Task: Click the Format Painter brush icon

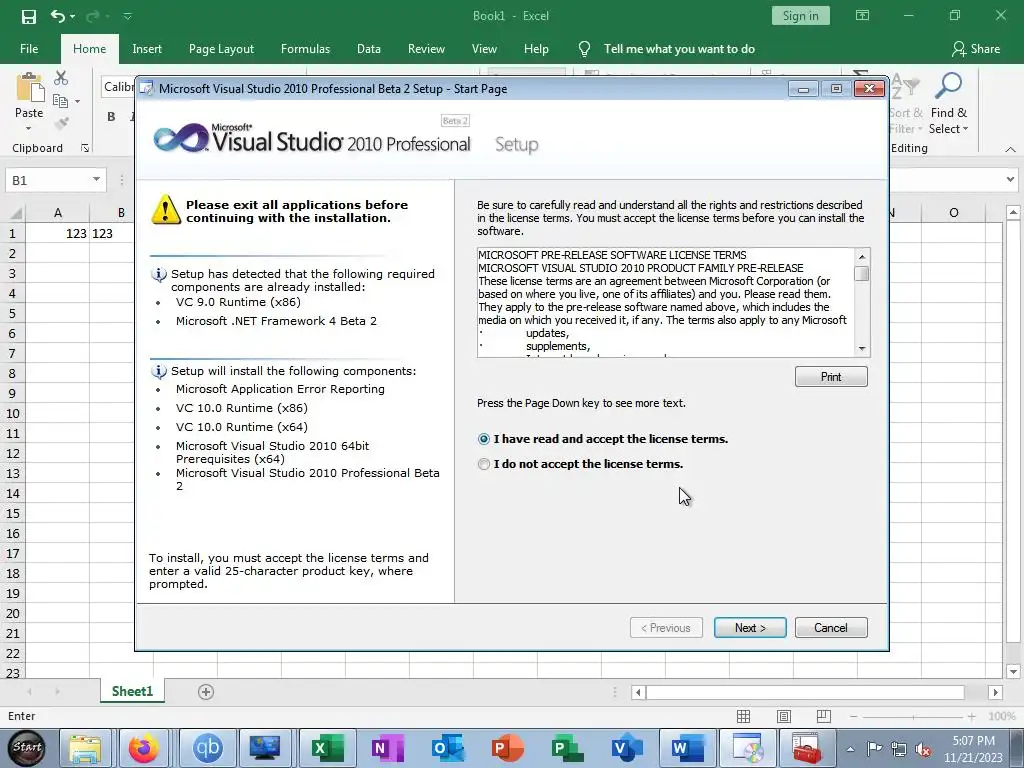Action: (x=61, y=123)
